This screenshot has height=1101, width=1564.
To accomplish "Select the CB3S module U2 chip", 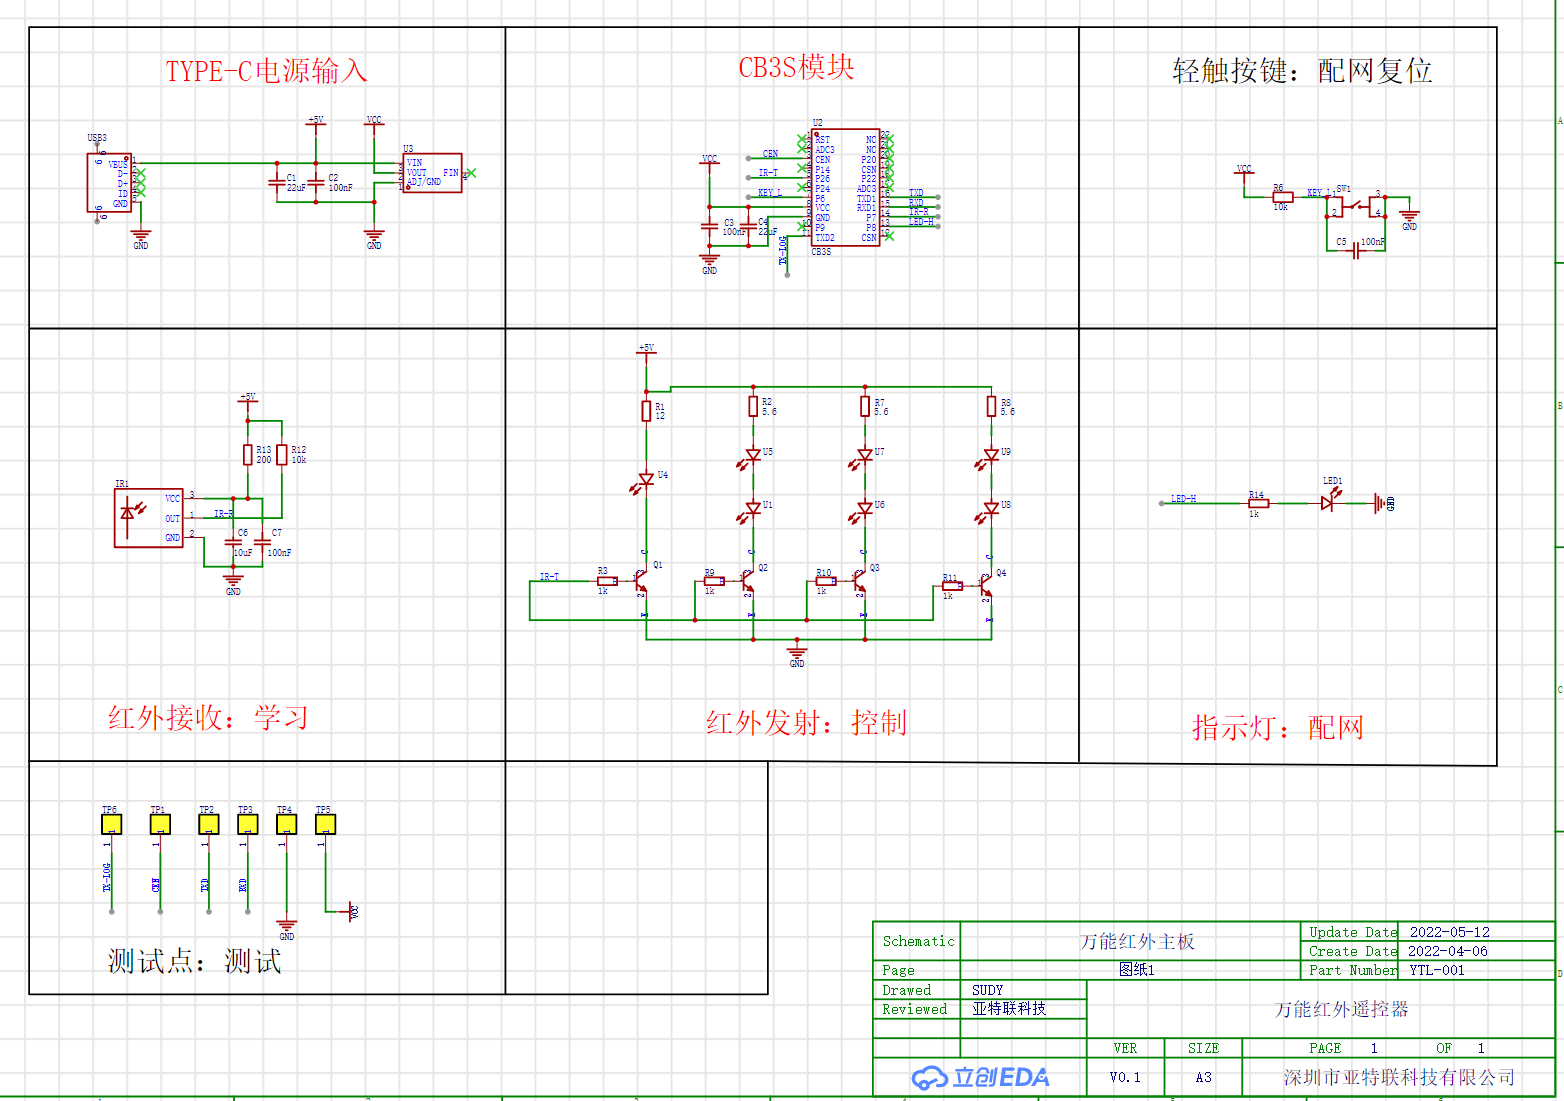I will point(845,187).
